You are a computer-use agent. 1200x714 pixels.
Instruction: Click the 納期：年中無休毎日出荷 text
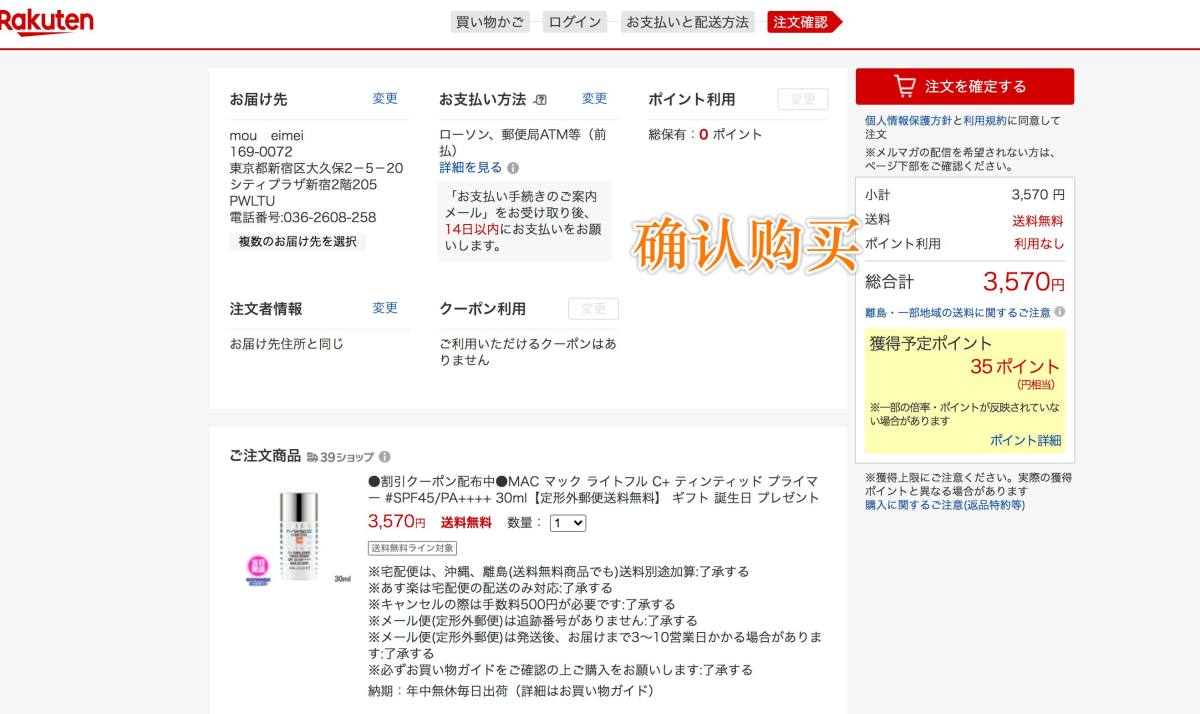tap(511, 691)
